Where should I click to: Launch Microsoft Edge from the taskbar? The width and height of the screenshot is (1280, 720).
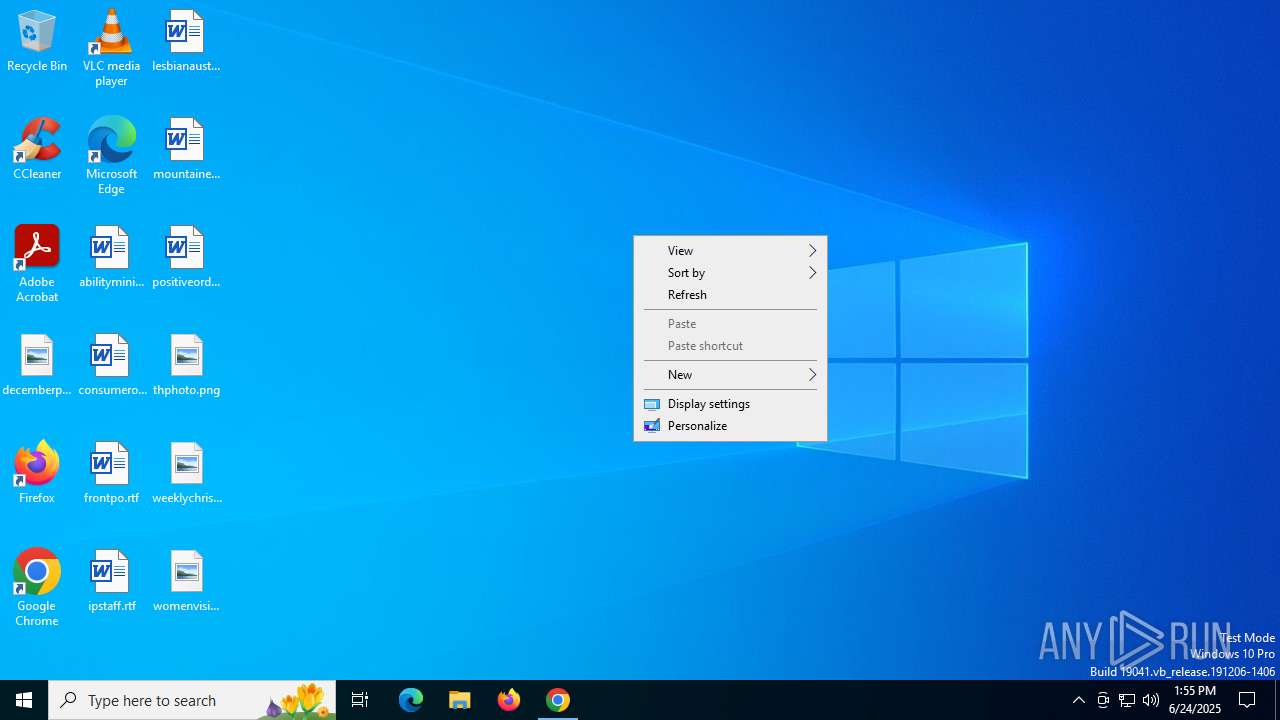click(411, 700)
